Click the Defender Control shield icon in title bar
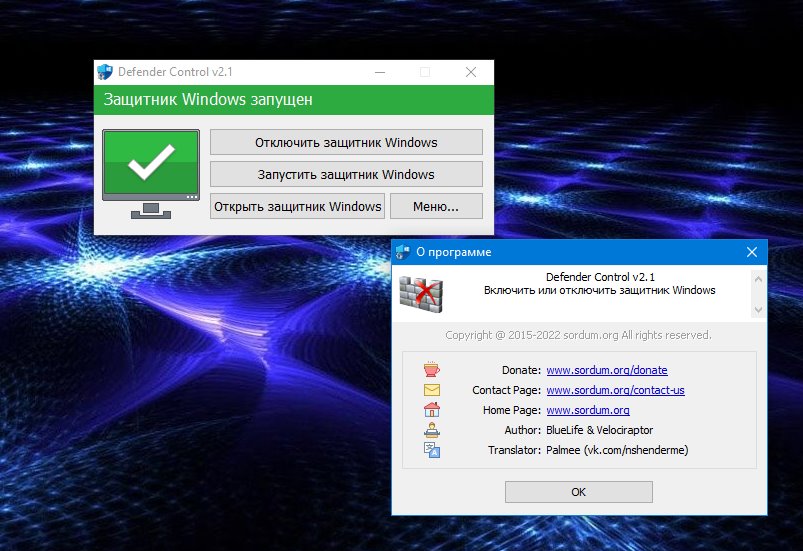Screen dimensions: 803x551 [x=105, y=72]
